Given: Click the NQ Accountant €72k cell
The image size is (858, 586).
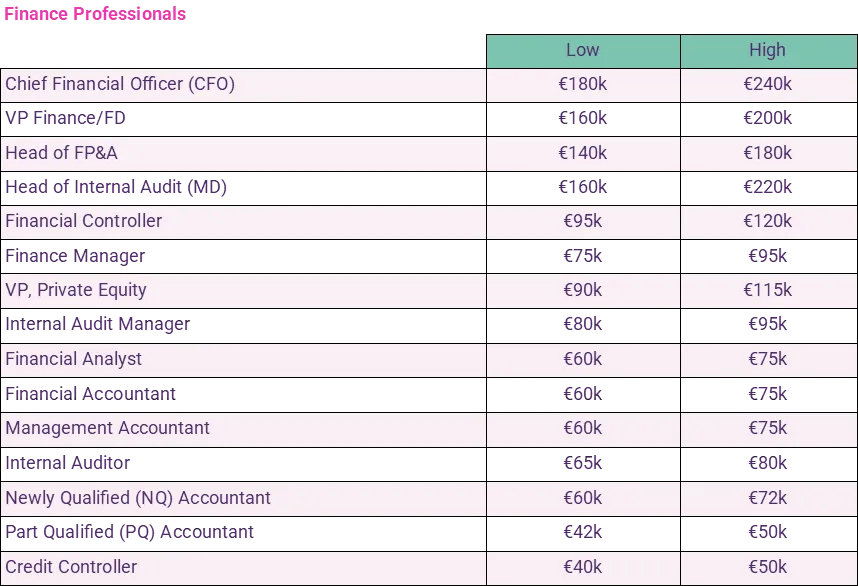Looking at the screenshot, I should tap(767, 498).
